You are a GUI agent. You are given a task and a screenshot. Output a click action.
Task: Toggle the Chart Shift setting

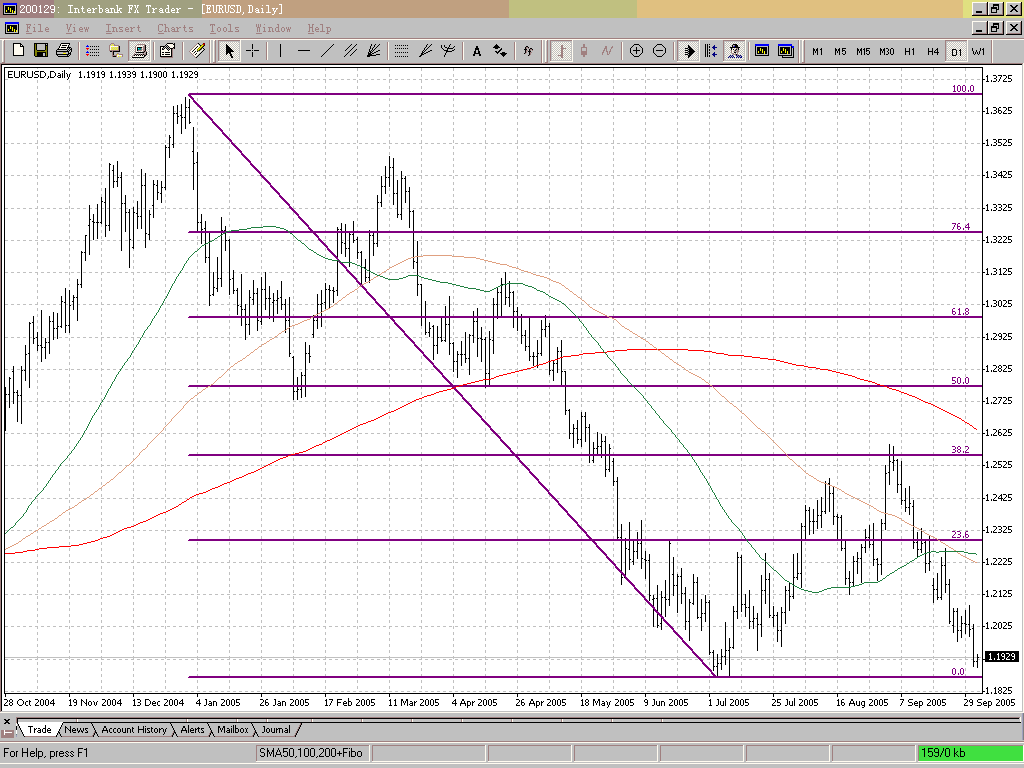click(x=712, y=51)
